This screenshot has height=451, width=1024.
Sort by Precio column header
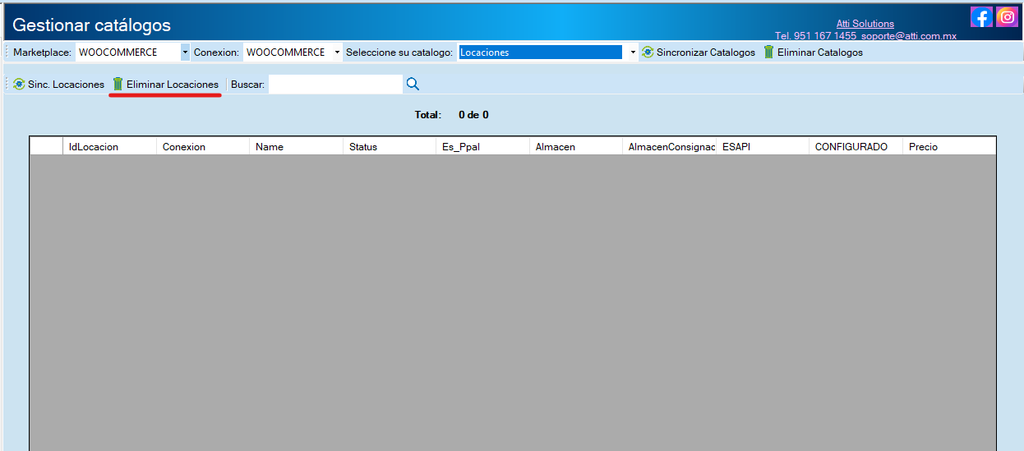pyautogui.click(x=950, y=147)
